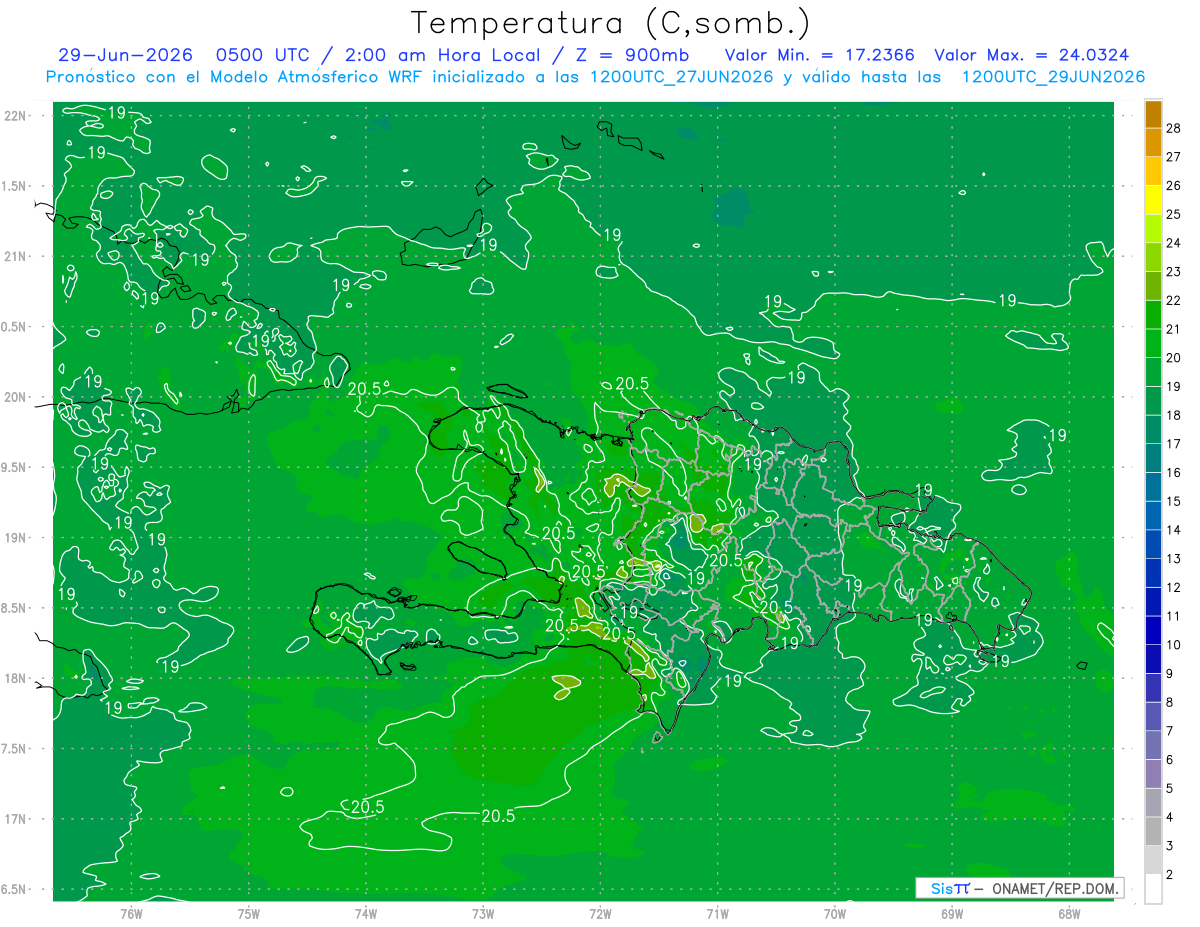Select the color bar value label '5'
The width and height of the screenshot is (1200, 927).
[1171, 788]
